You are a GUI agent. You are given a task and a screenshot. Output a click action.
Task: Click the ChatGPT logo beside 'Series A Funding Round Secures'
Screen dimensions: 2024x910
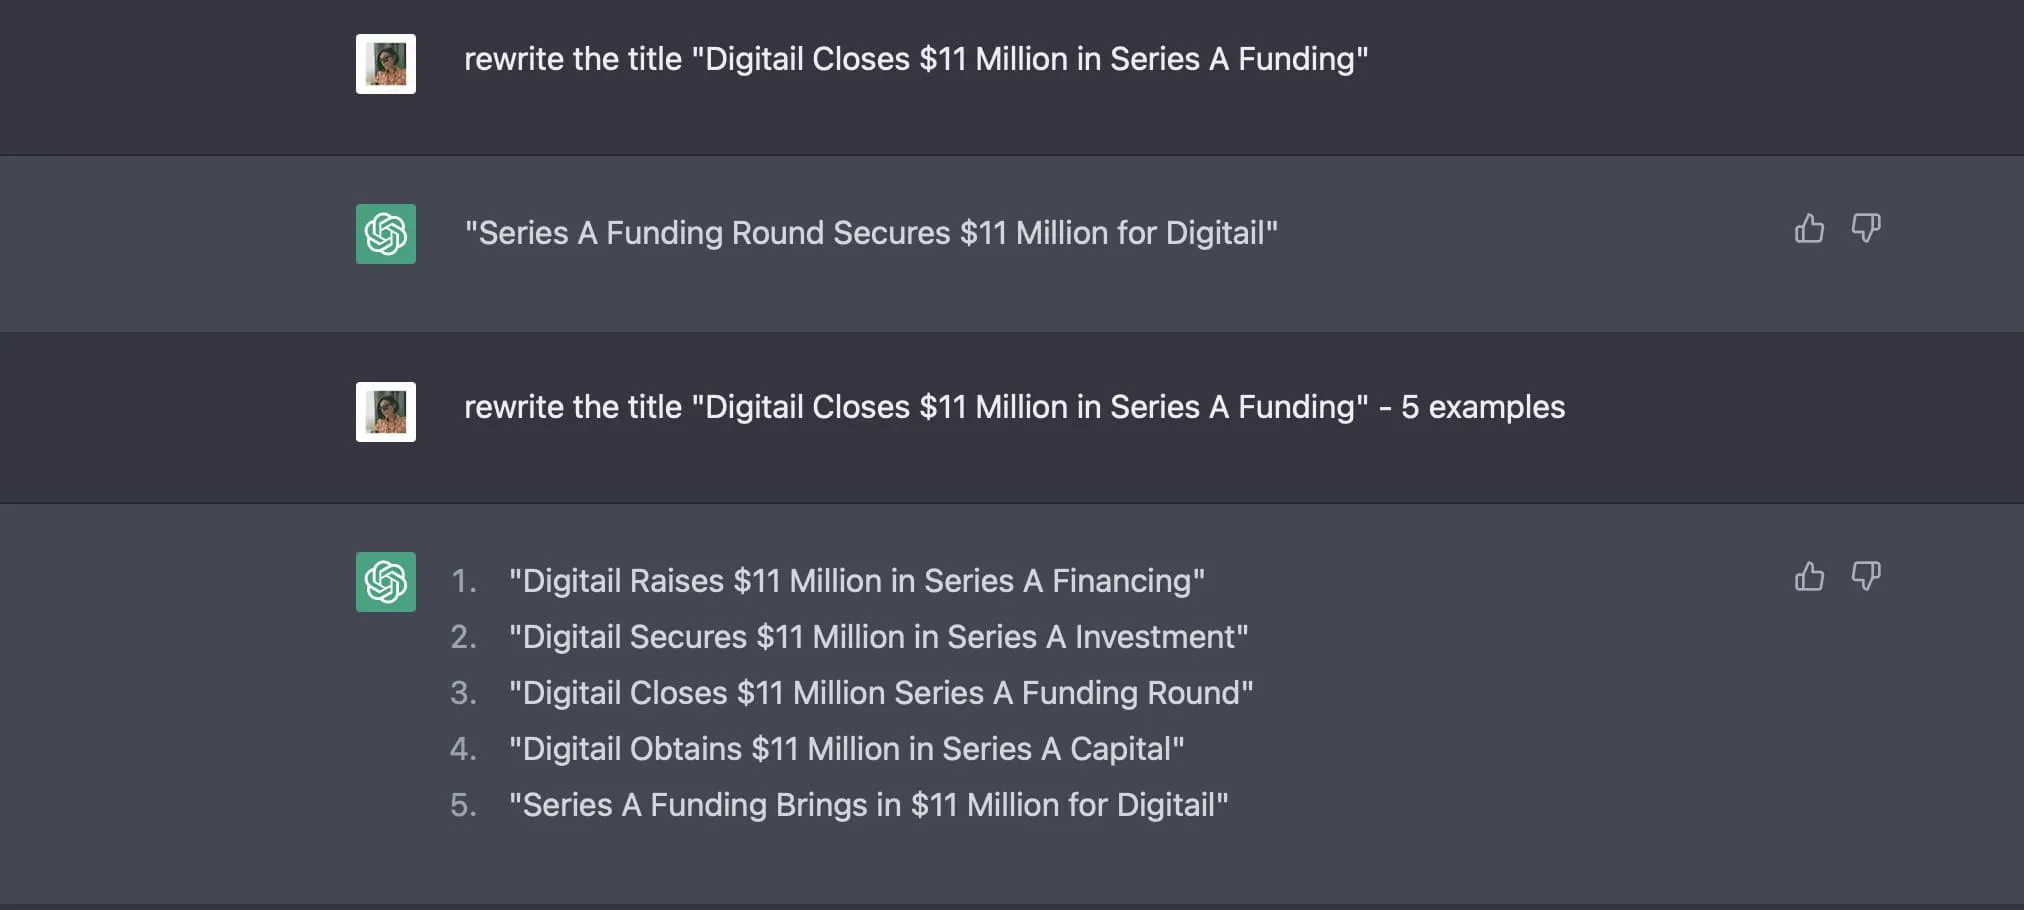386,234
